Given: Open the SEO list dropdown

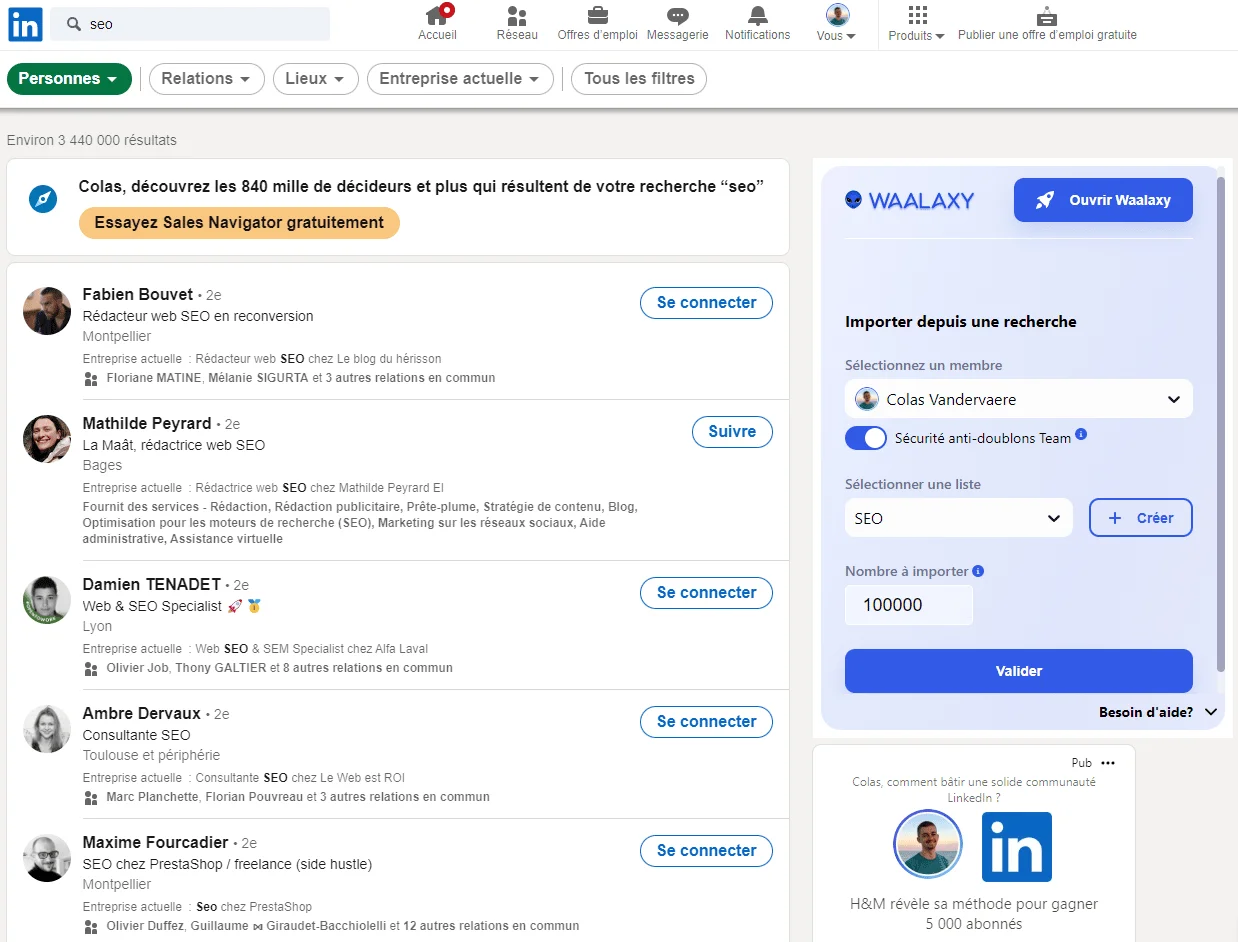Looking at the screenshot, I should tap(959, 518).
